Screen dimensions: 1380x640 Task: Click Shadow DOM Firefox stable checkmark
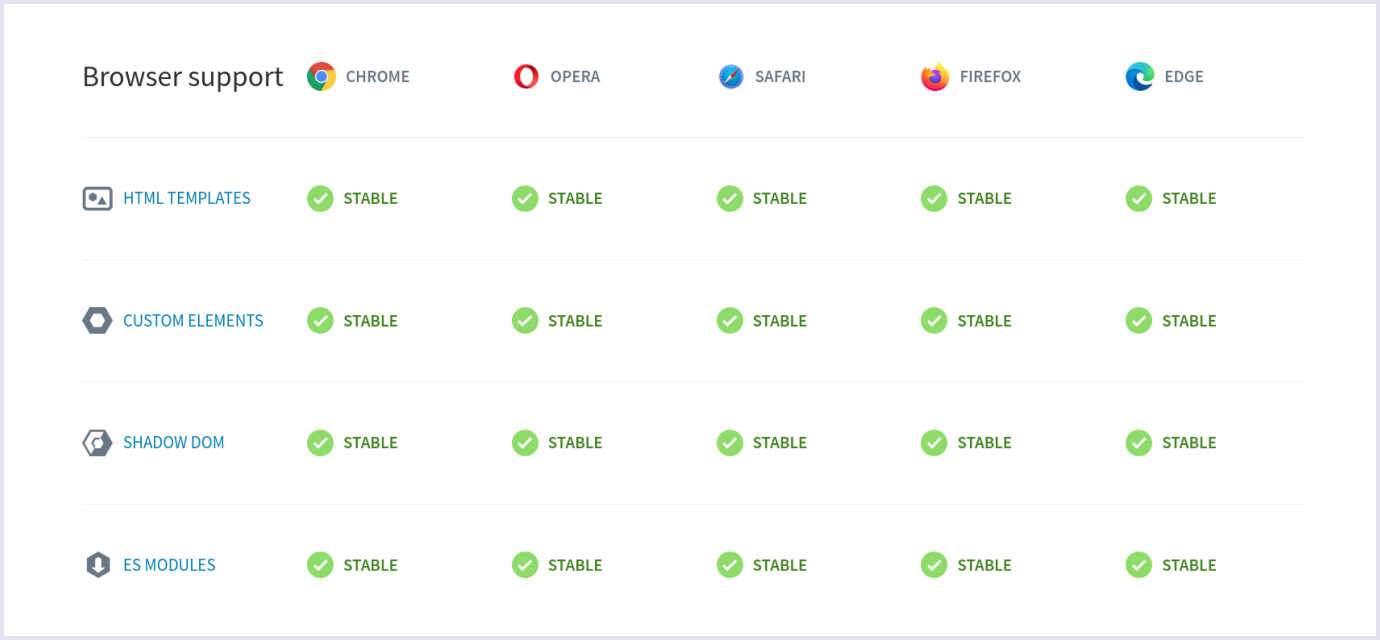(x=934, y=442)
